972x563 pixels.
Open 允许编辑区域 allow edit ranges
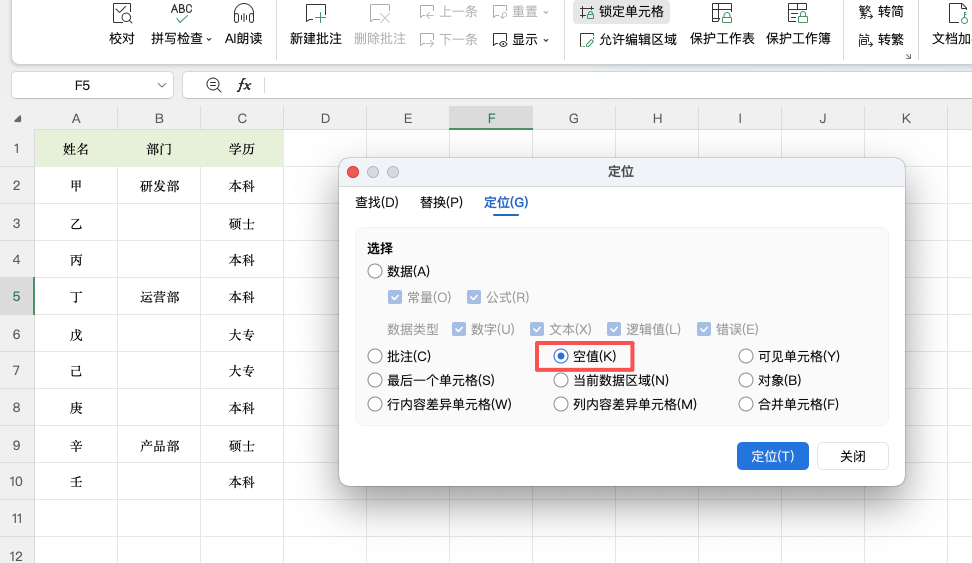[x=628, y=40]
